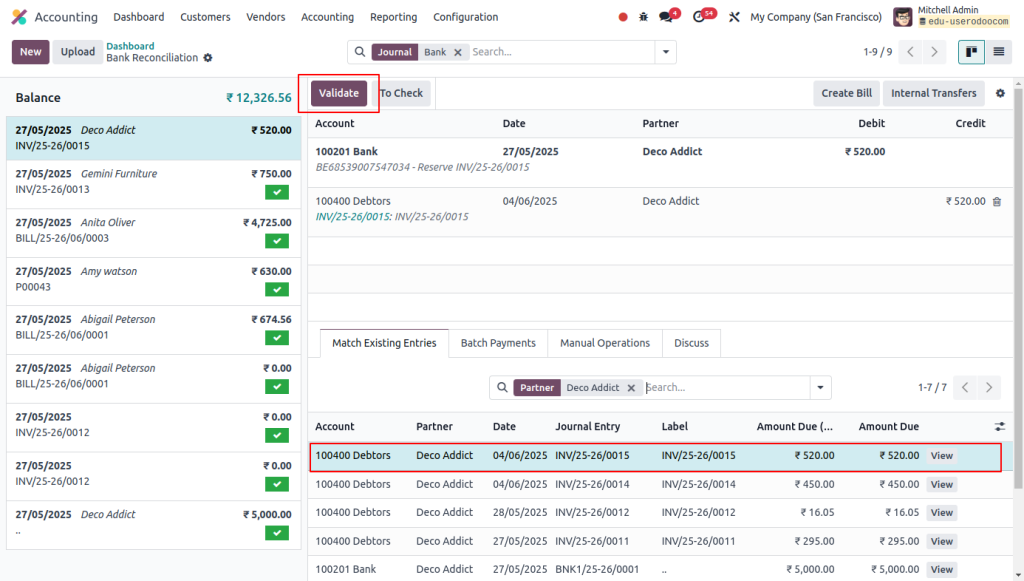Open the Reporting menu
Viewport: 1024px width, 581px height.
tap(393, 17)
